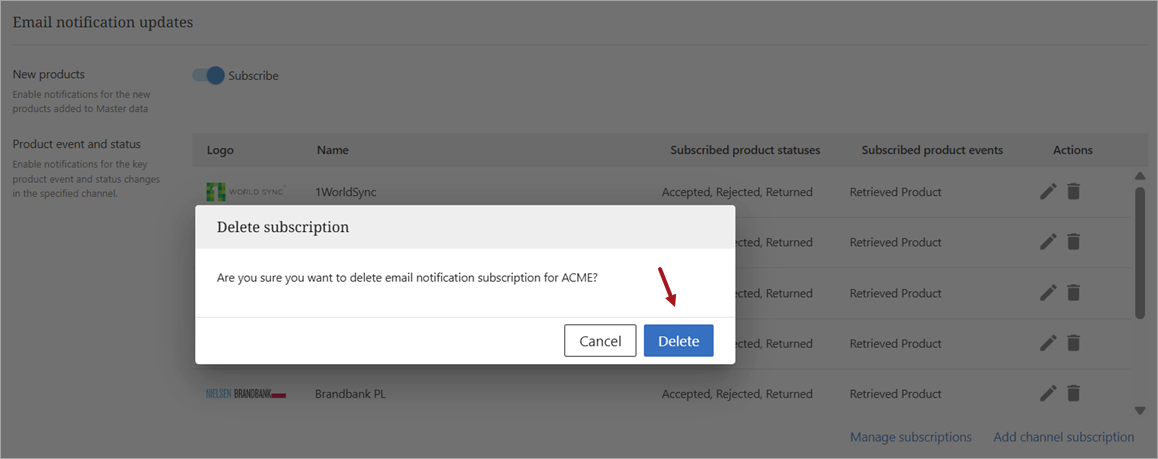Cancel the Delete subscription dialog
This screenshot has width=1158, height=459.
tap(600, 341)
